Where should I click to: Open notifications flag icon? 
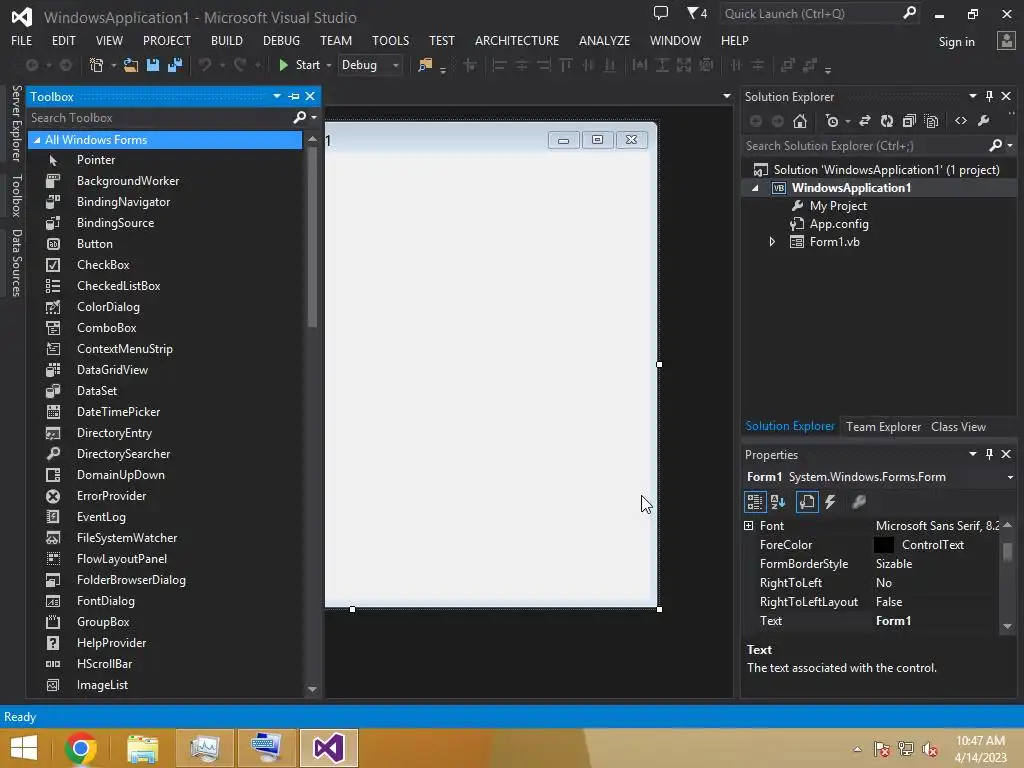click(692, 12)
